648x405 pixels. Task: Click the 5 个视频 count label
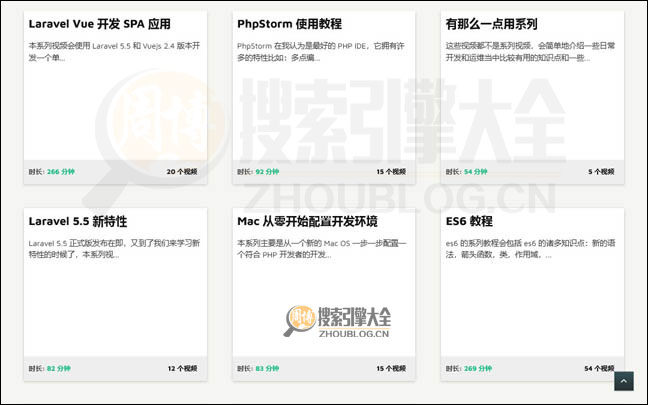(602, 172)
